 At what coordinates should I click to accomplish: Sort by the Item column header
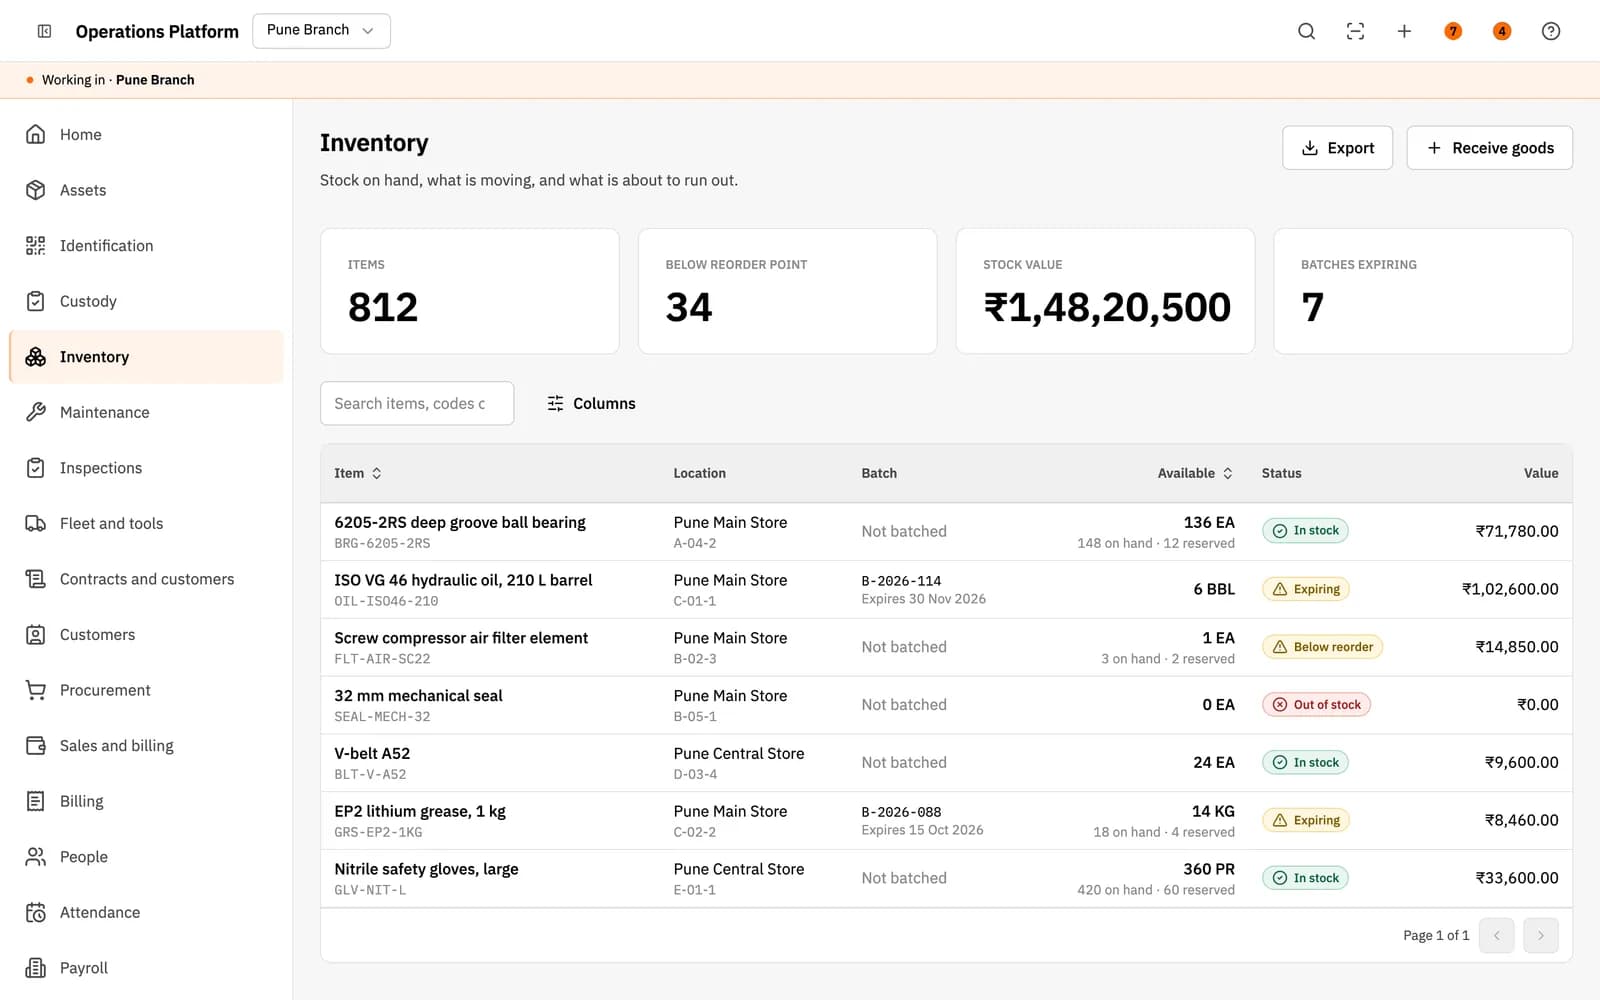click(x=357, y=473)
